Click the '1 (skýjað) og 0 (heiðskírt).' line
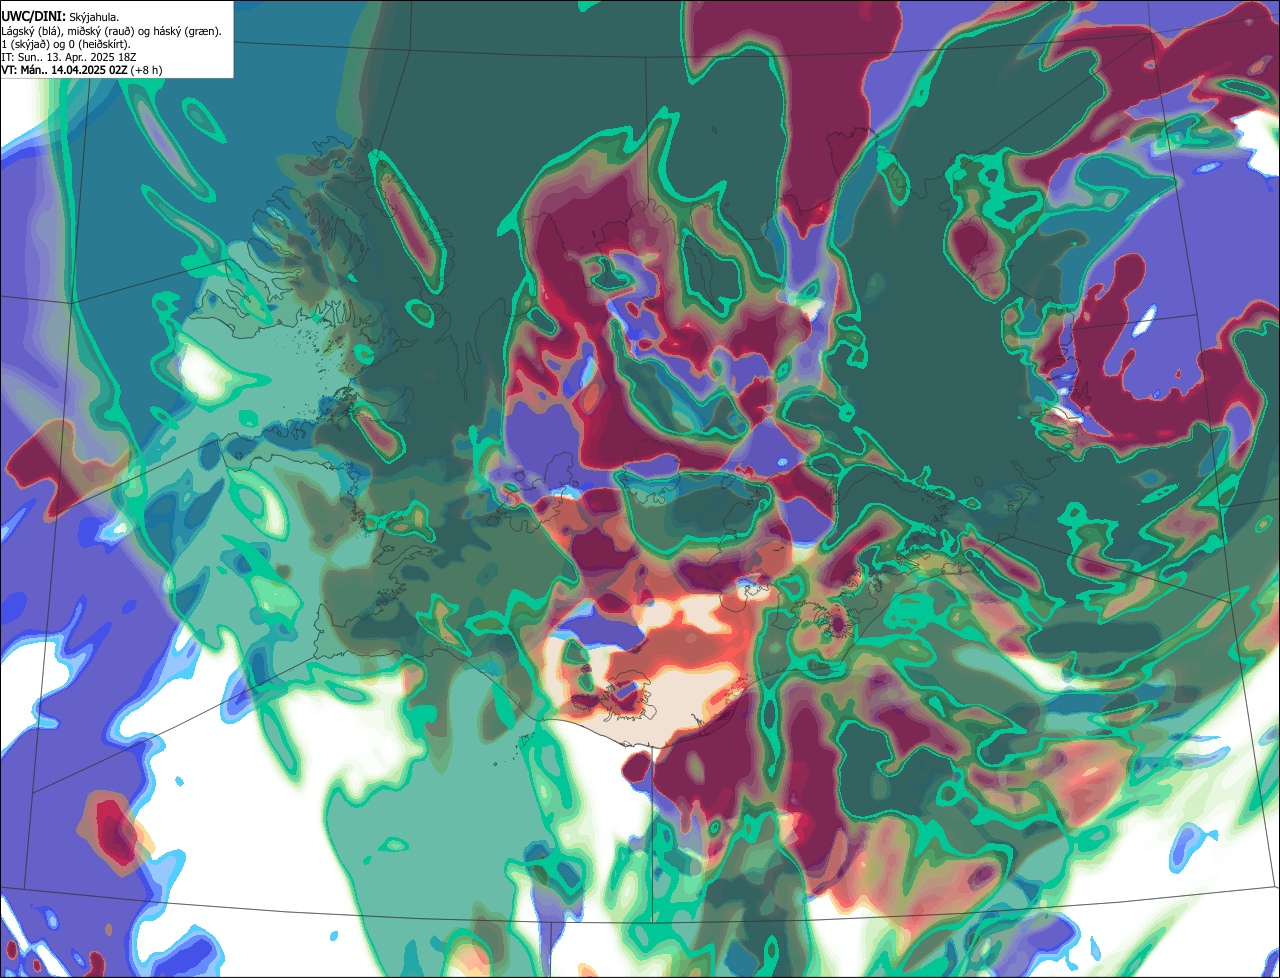This screenshot has width=1280, height=978. click(x=66, y=44)
